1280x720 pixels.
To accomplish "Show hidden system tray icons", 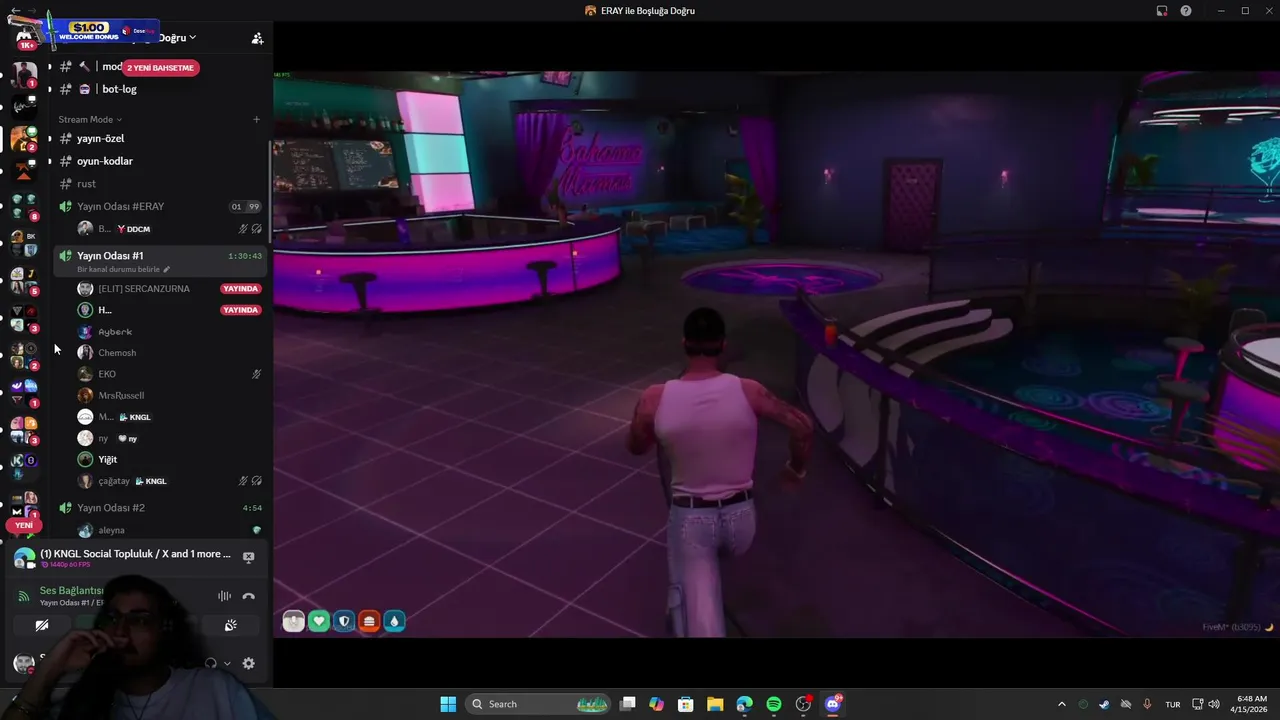I will 1062,704.
